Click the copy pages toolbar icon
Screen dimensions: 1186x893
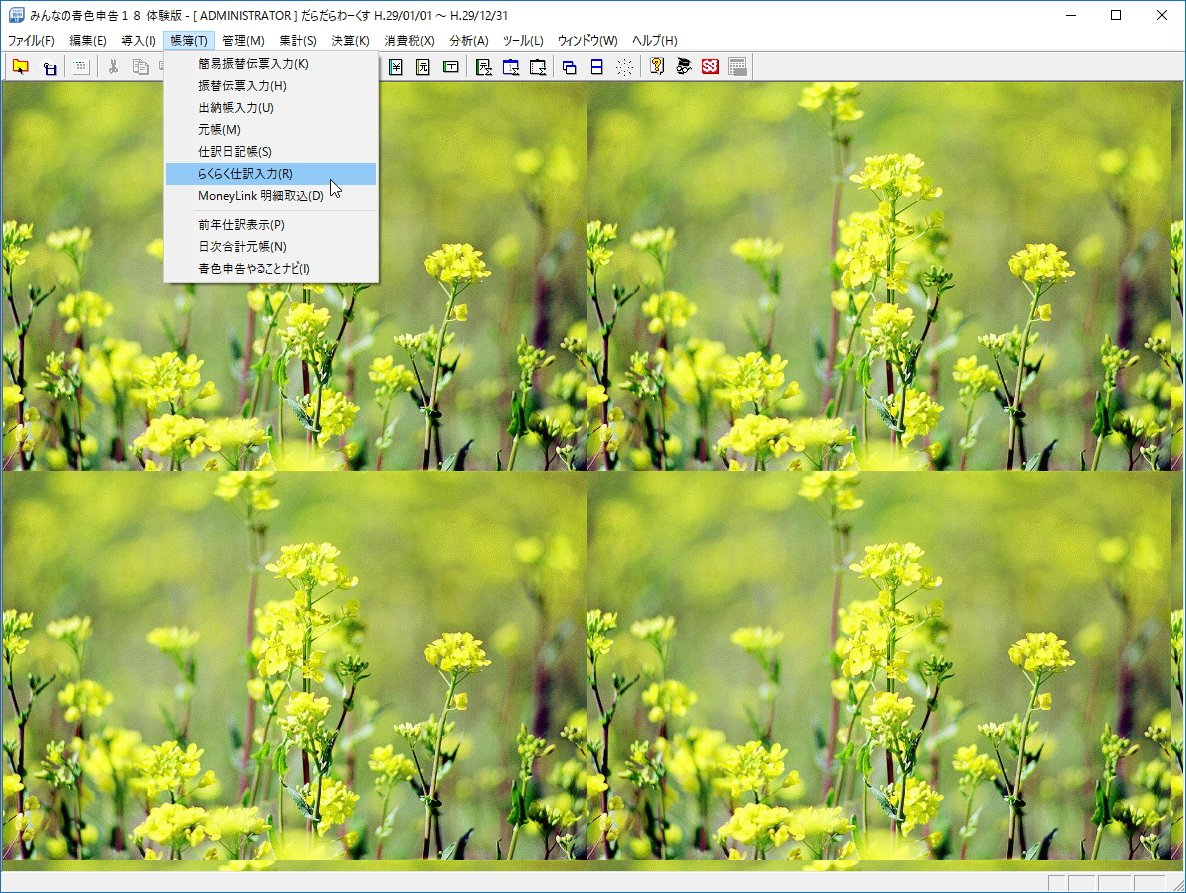click(141, 67)
